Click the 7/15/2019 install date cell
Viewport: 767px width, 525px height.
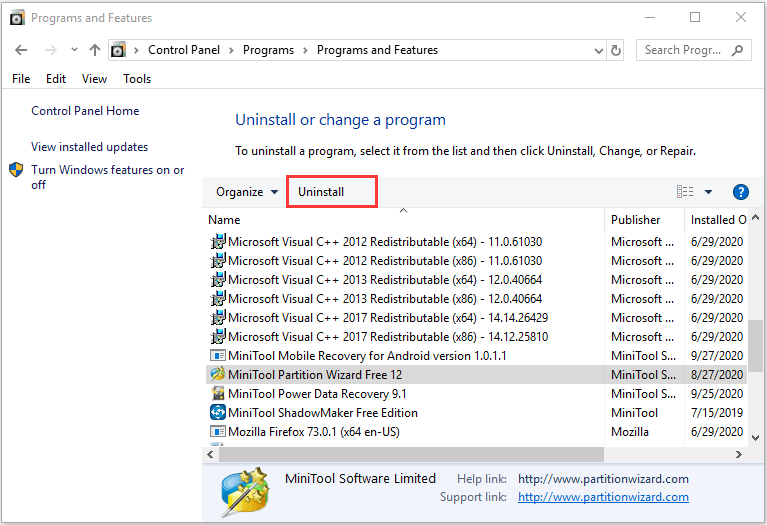tap(717, 413)
